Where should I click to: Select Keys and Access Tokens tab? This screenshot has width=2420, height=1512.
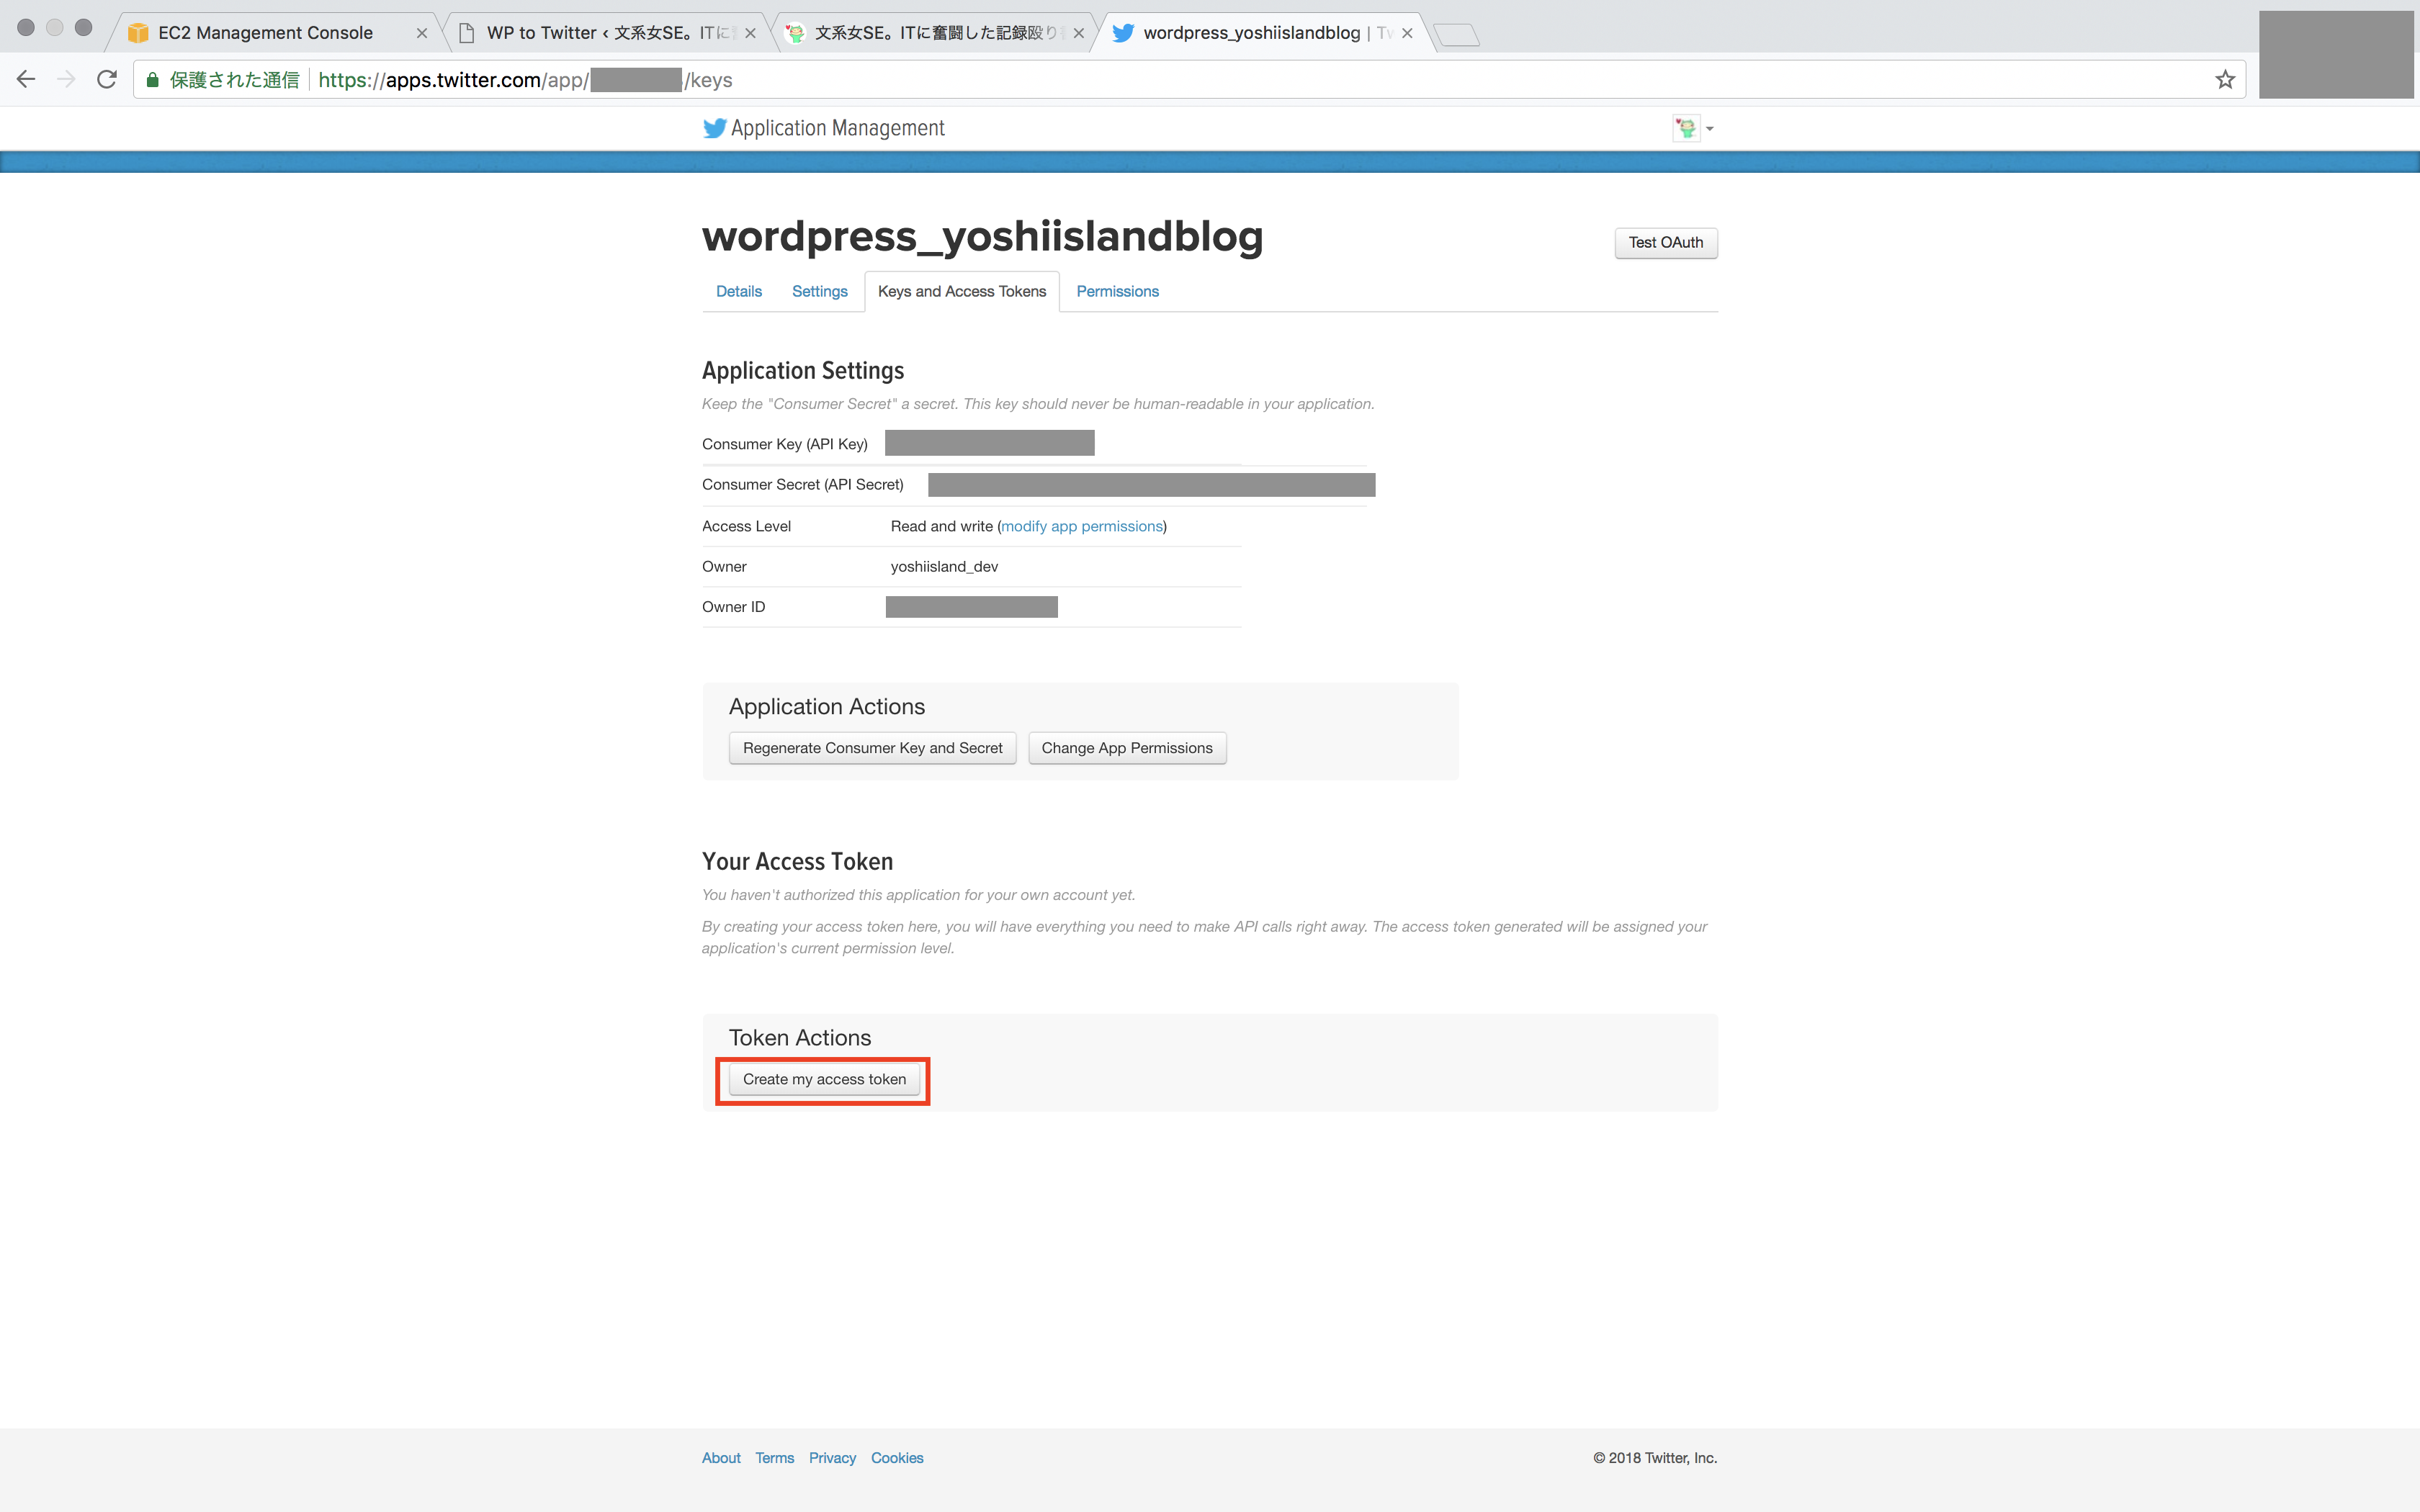962,291
